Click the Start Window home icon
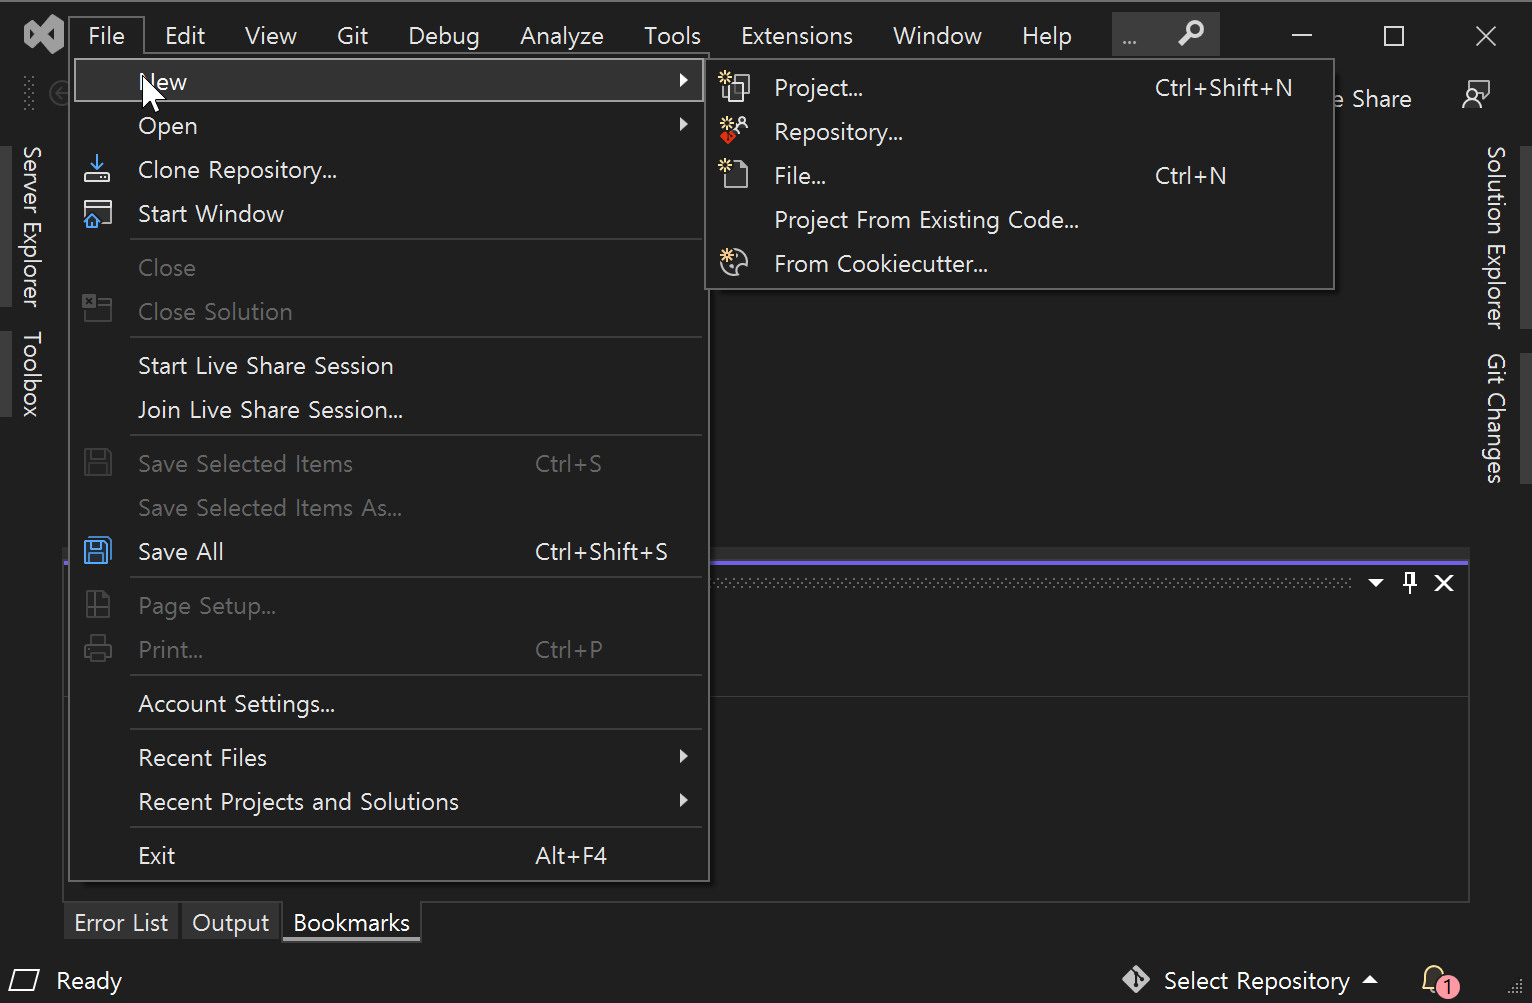 click(x=97, y=213)
